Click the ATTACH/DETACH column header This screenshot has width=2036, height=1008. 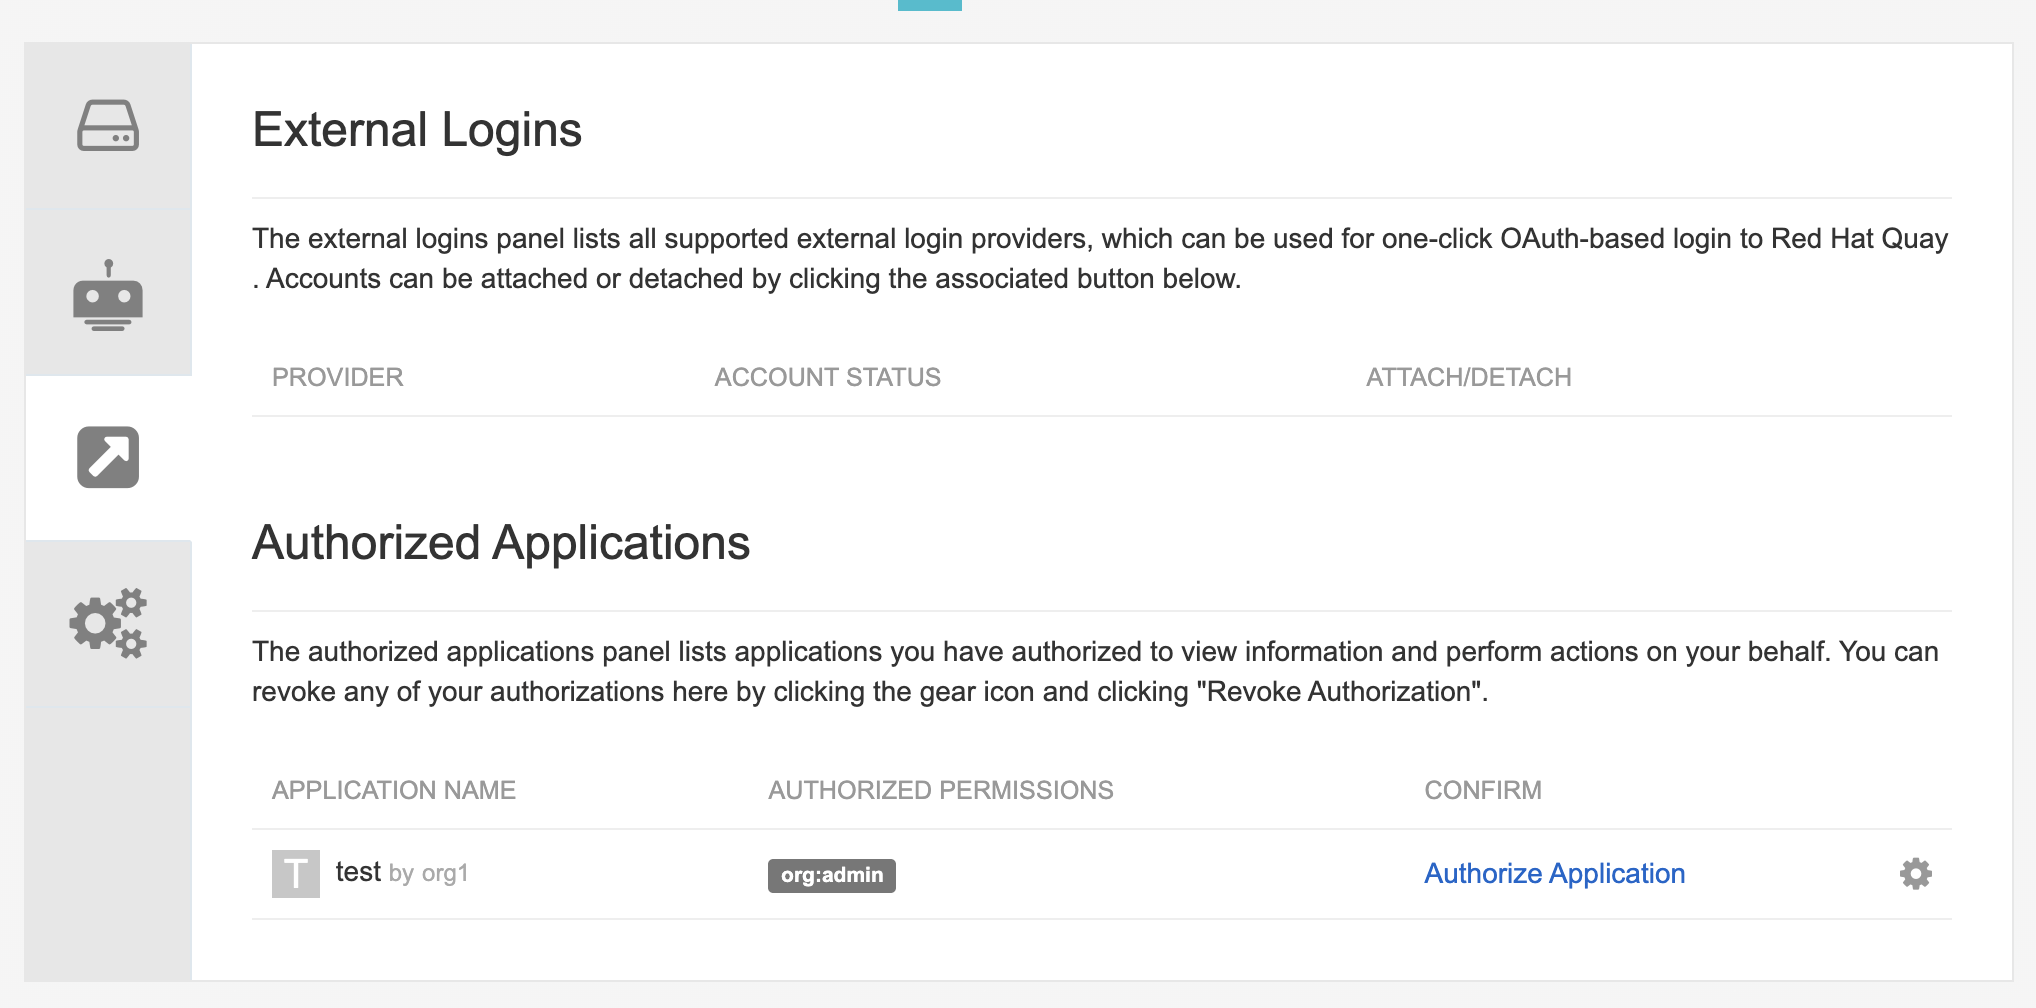coord(1468,377)
